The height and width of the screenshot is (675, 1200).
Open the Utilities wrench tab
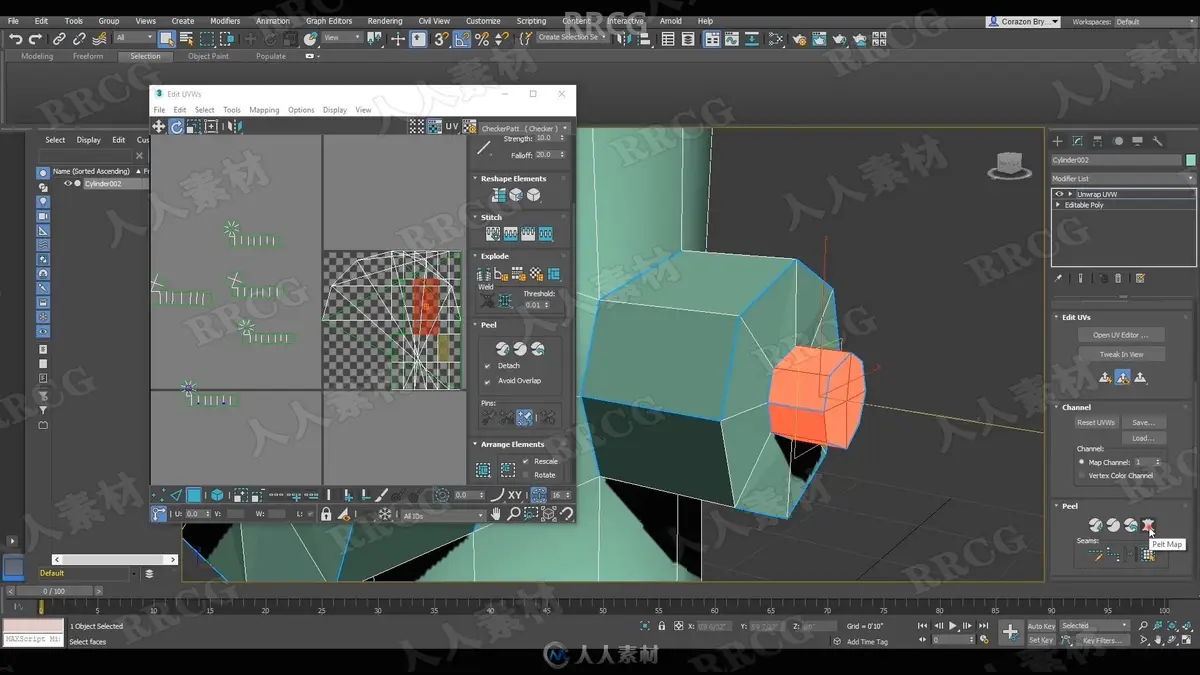click(x=1158, y=141)
